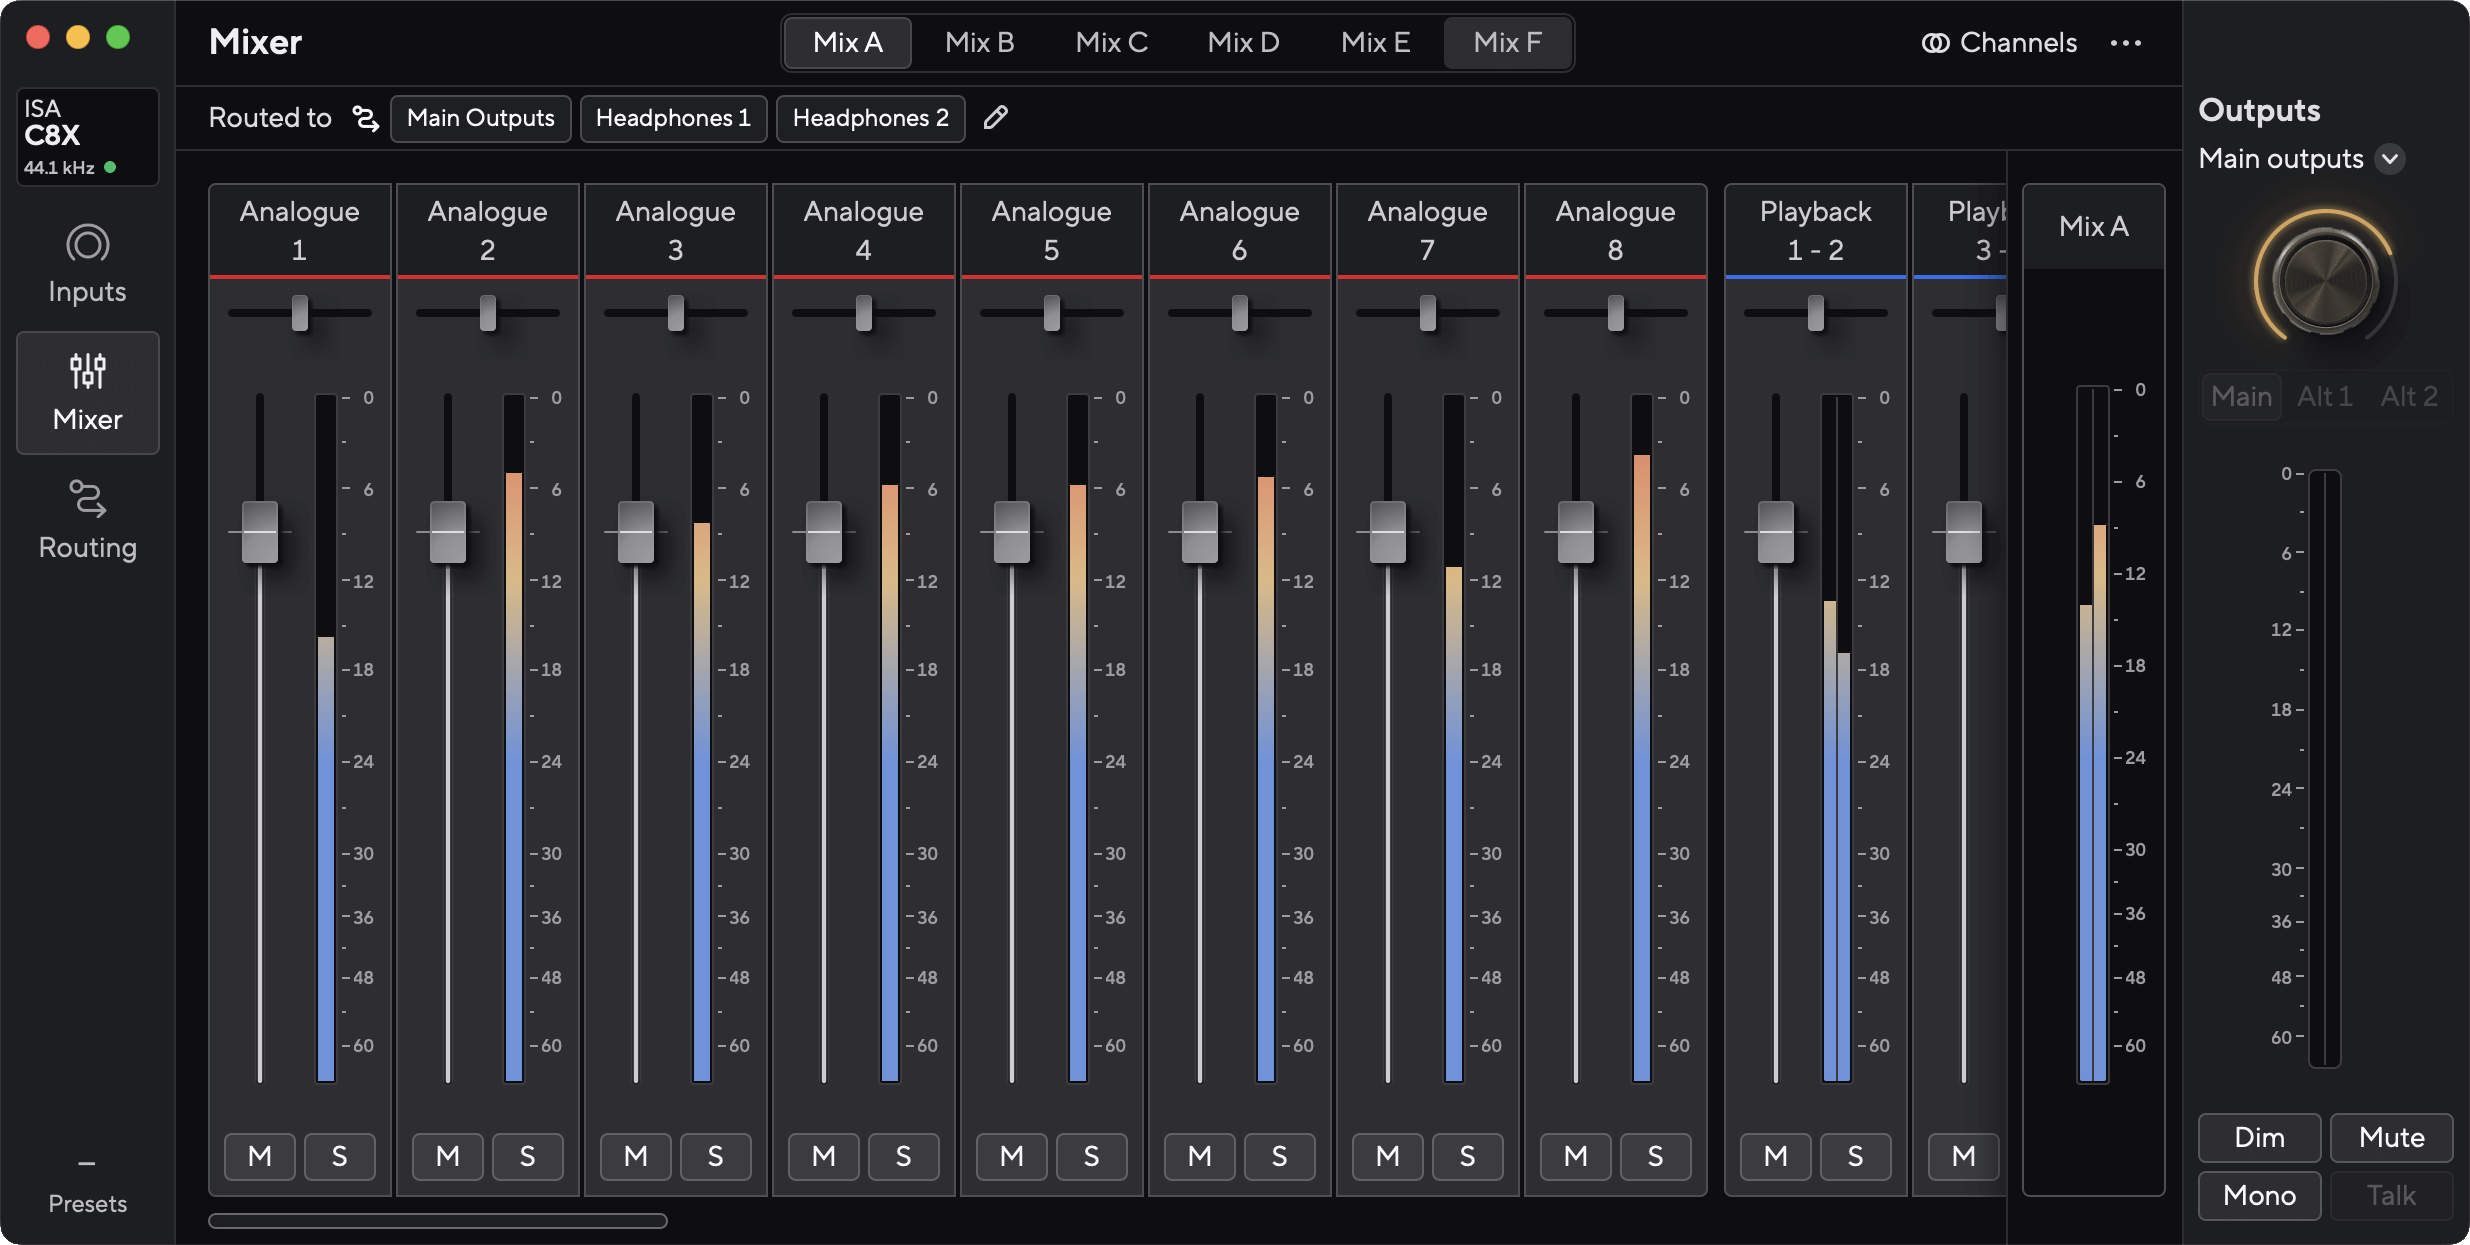Open the Routing sidebar page
2470x1245 pixels.
[88, 520]
